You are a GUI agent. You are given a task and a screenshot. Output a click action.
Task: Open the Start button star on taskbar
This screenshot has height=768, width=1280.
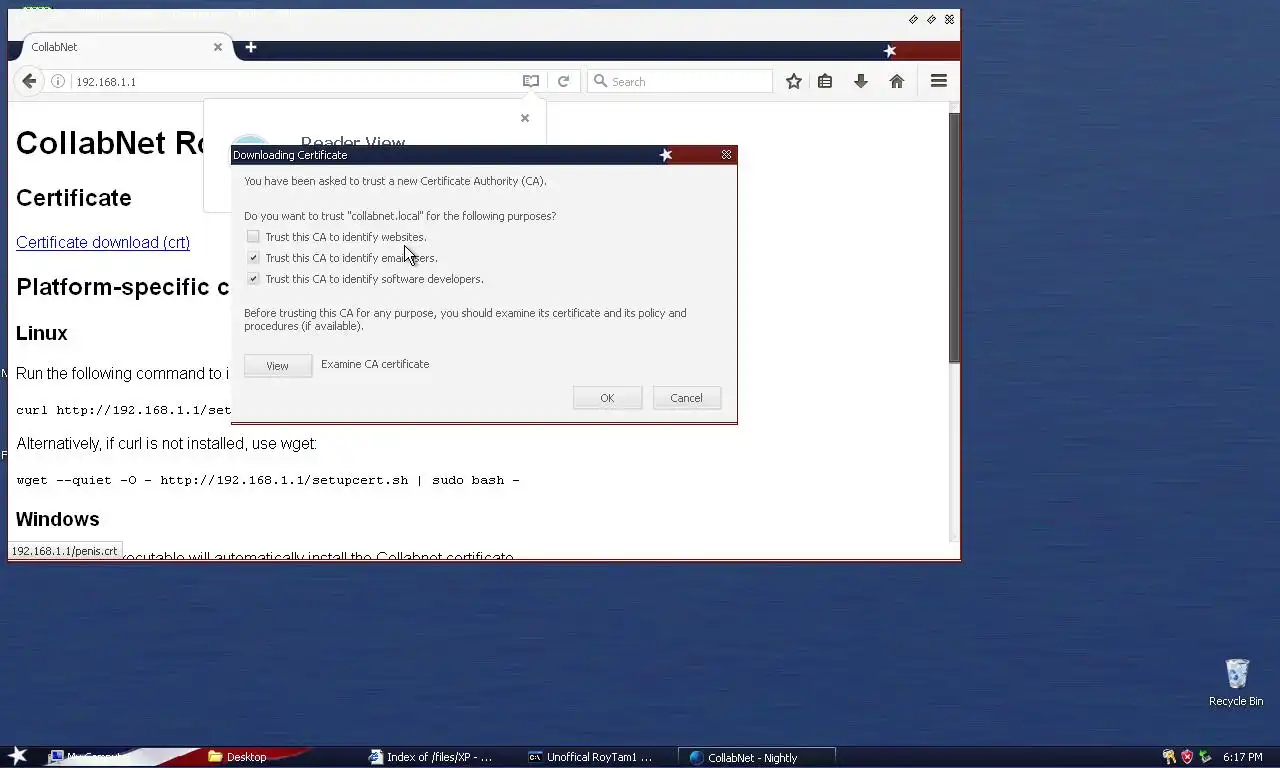[18, 757]
